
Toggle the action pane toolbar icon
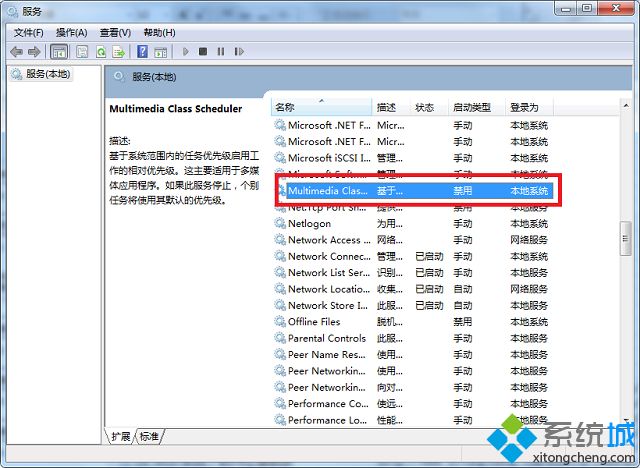coord(161,52)
